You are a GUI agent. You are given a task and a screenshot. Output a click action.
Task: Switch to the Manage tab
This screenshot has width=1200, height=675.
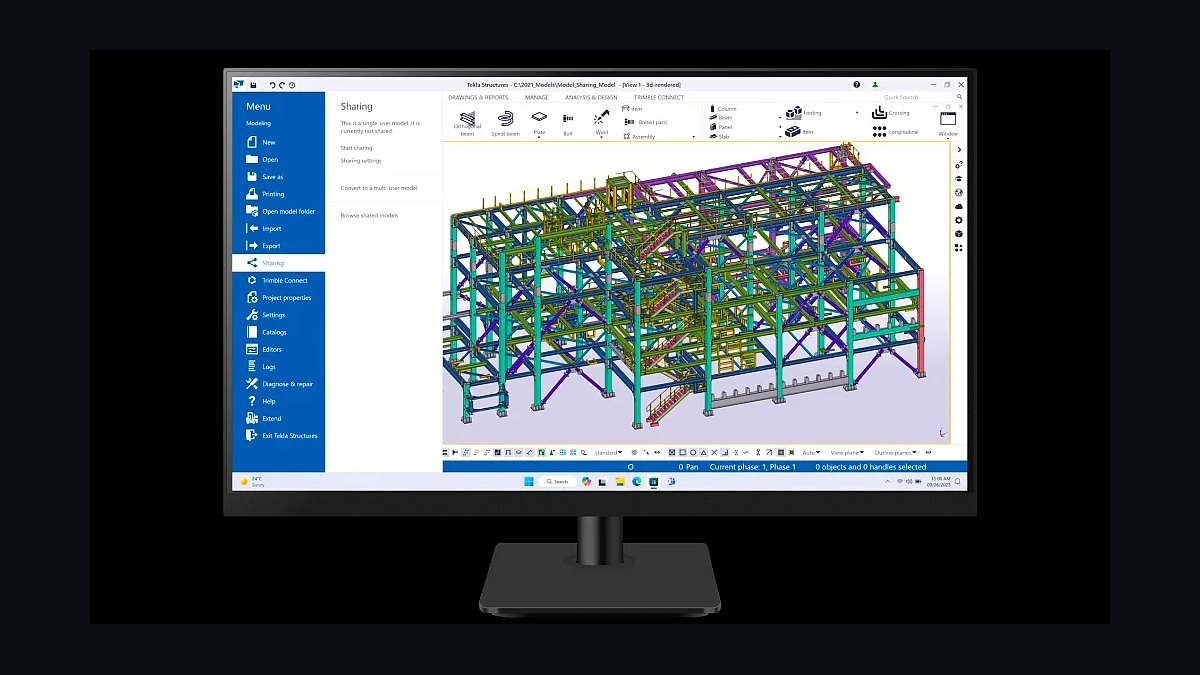click(537, 98)
